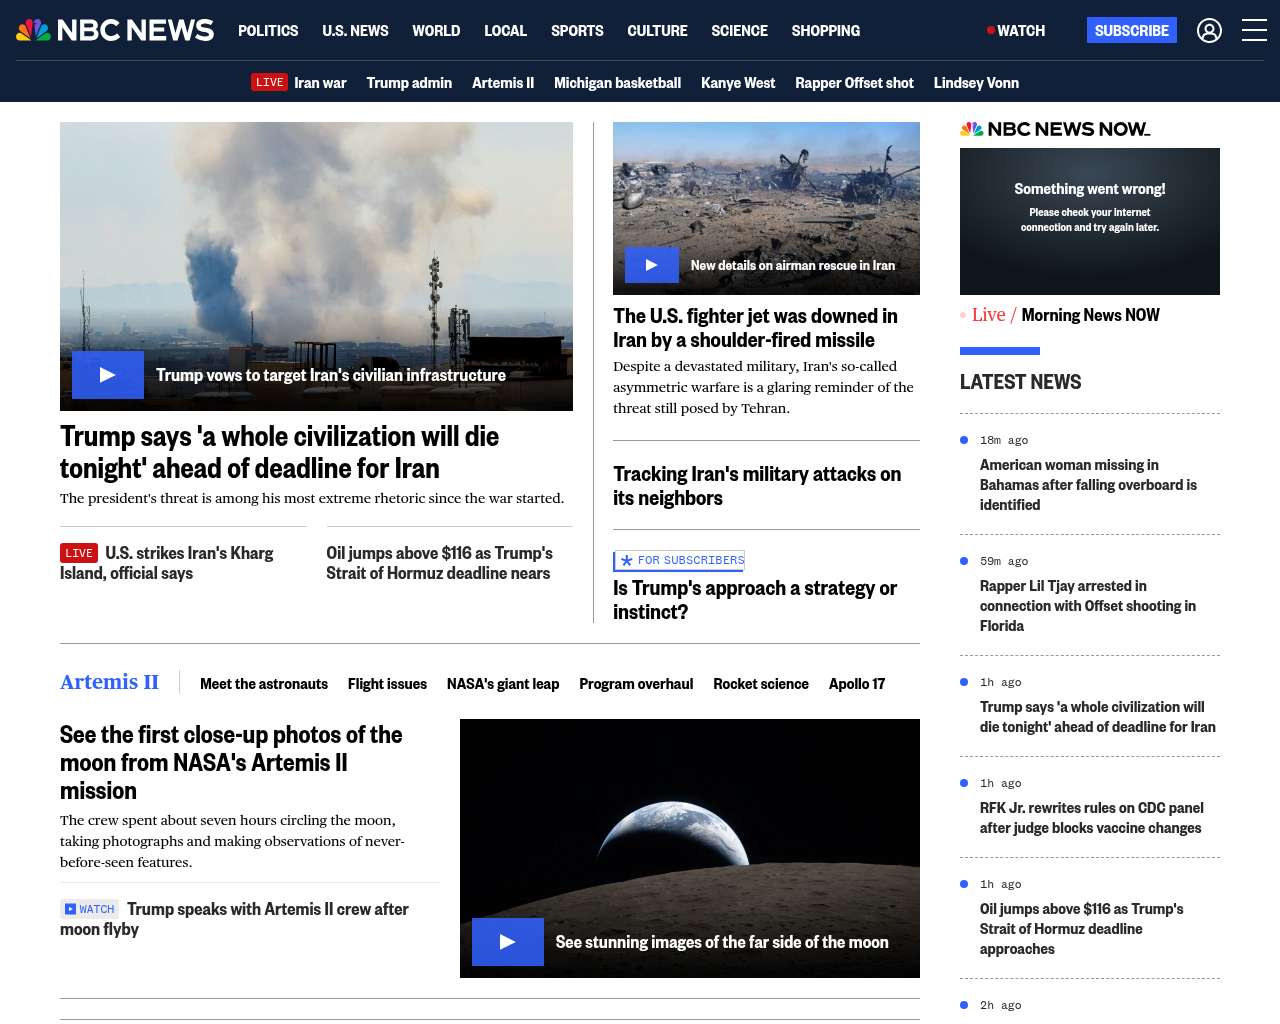
Task: Click the red LIVE badge beside Iran war
Action: point(269,82)
